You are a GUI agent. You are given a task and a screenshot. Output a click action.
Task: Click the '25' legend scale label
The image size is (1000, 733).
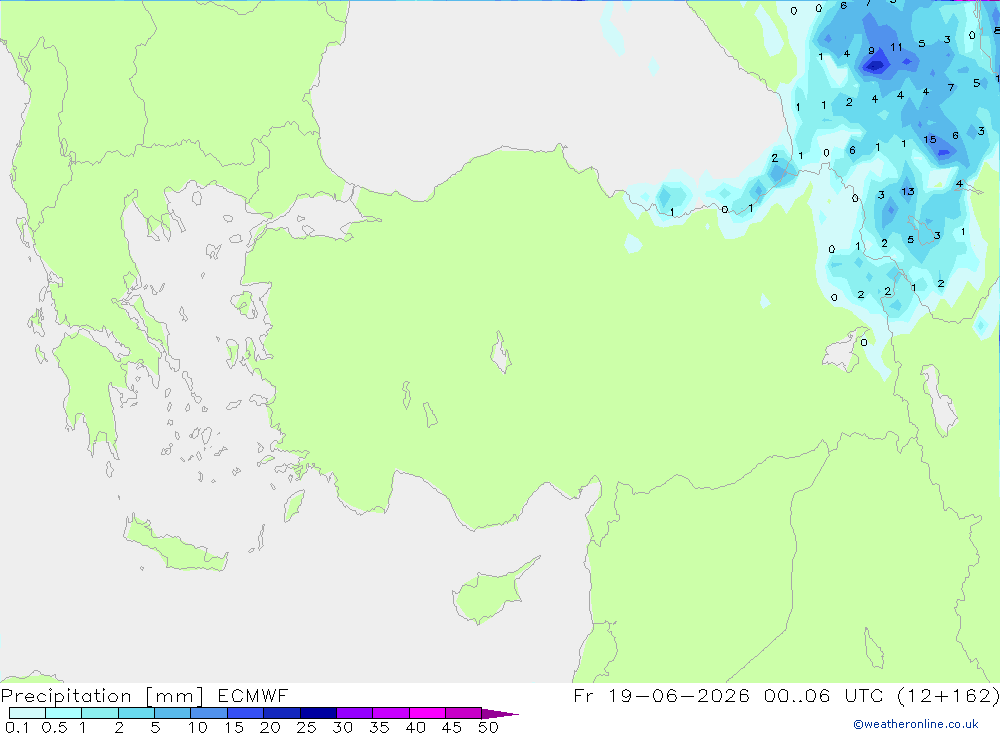point(306,727)
